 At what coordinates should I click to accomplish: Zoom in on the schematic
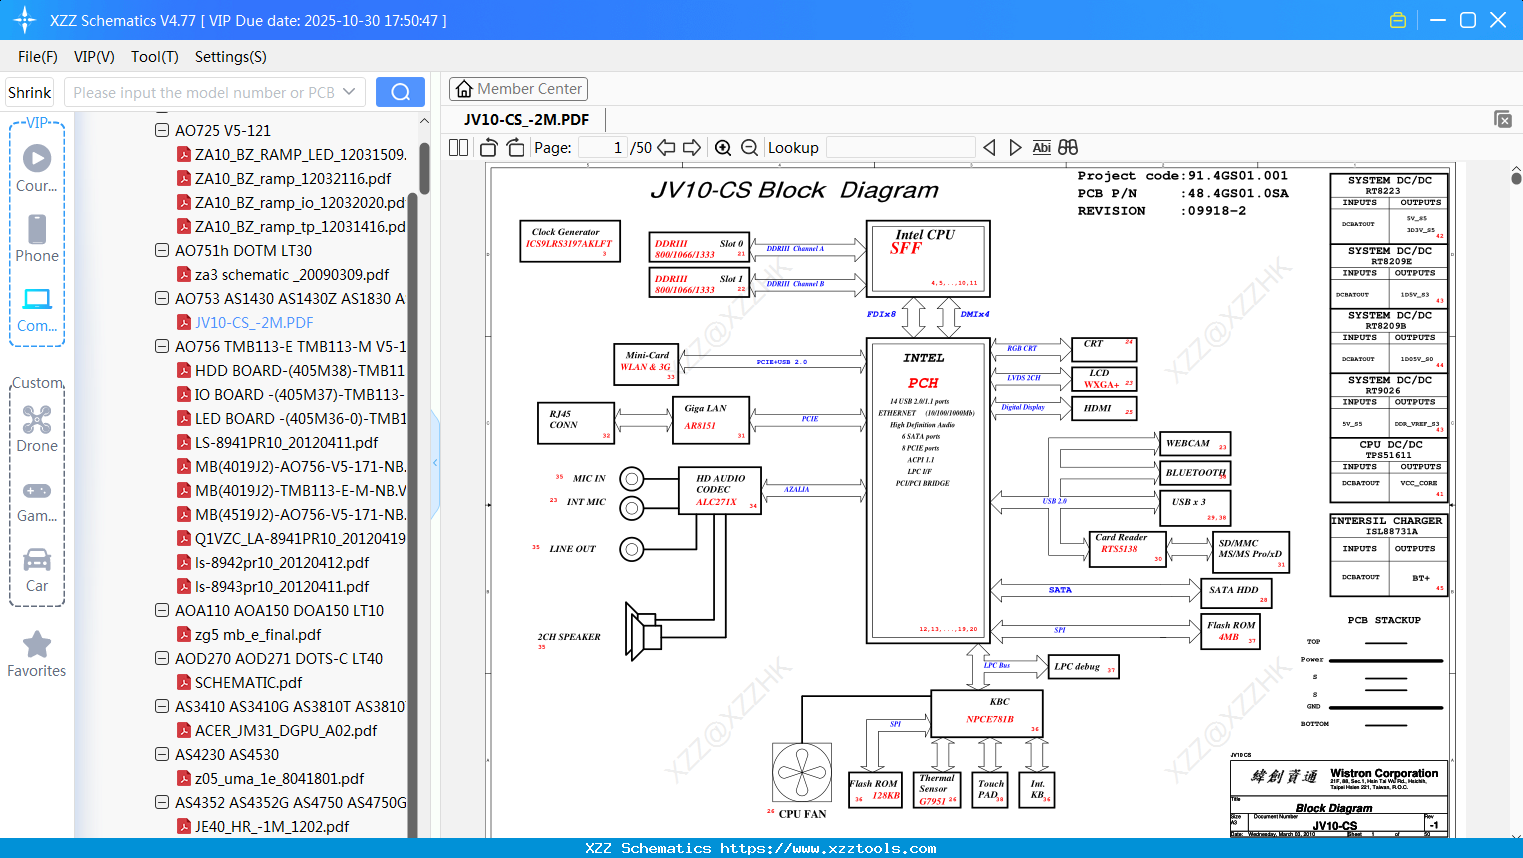[723, 147]
